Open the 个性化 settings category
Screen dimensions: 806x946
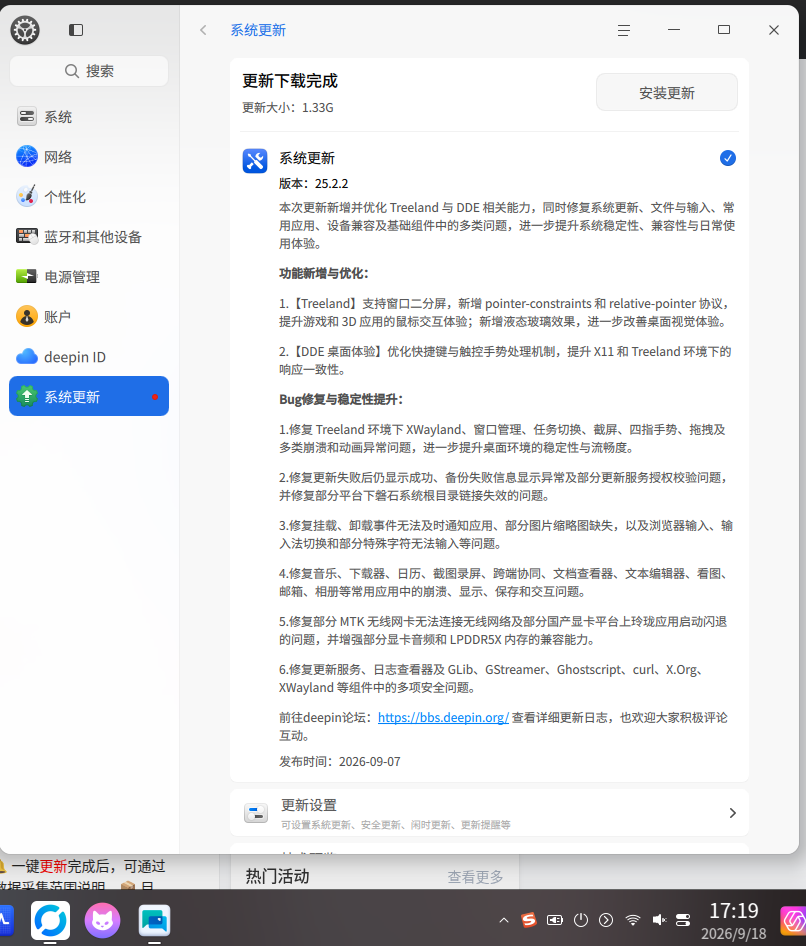coord(89,197)
